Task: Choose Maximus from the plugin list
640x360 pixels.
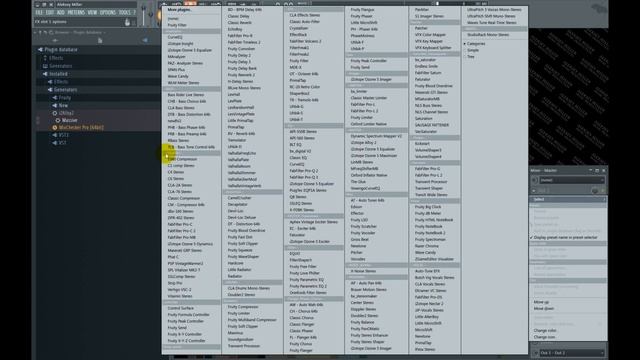Action: pos(236,333)
